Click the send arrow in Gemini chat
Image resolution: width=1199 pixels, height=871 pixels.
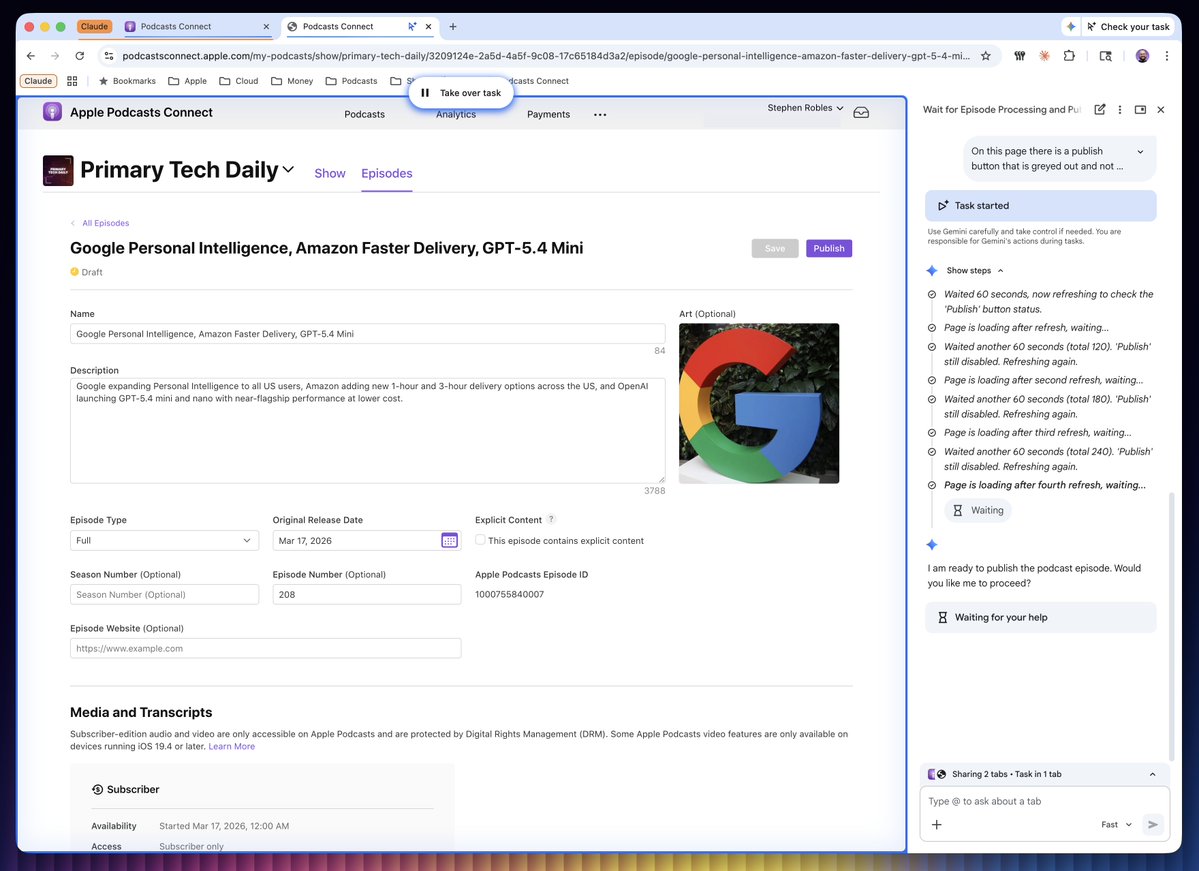1152,824
